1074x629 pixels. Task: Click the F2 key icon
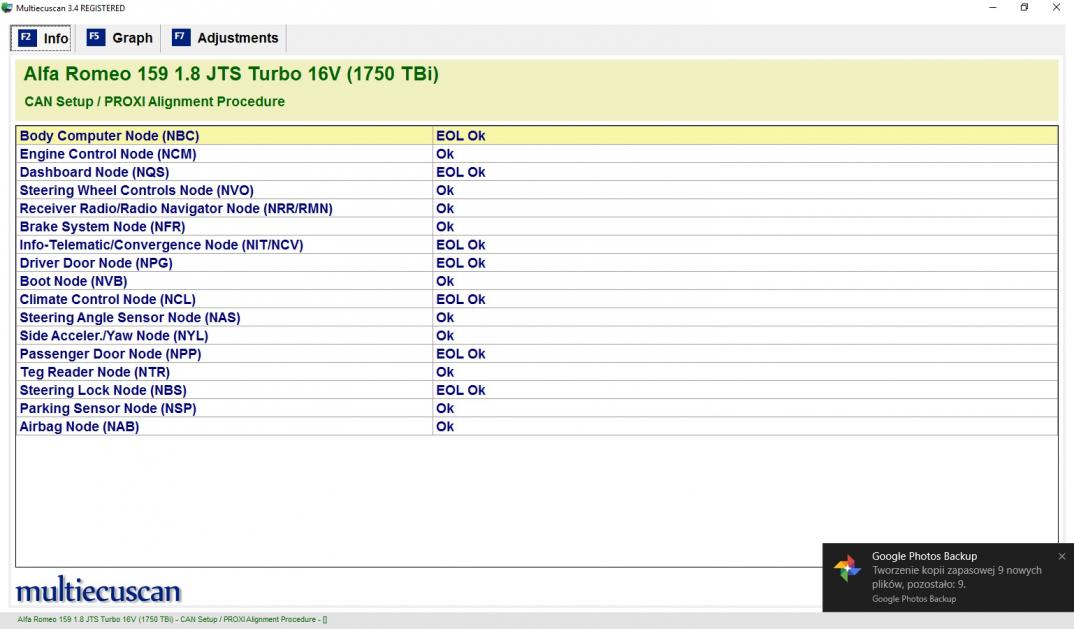pyautogui.click(x=26, y=38)
